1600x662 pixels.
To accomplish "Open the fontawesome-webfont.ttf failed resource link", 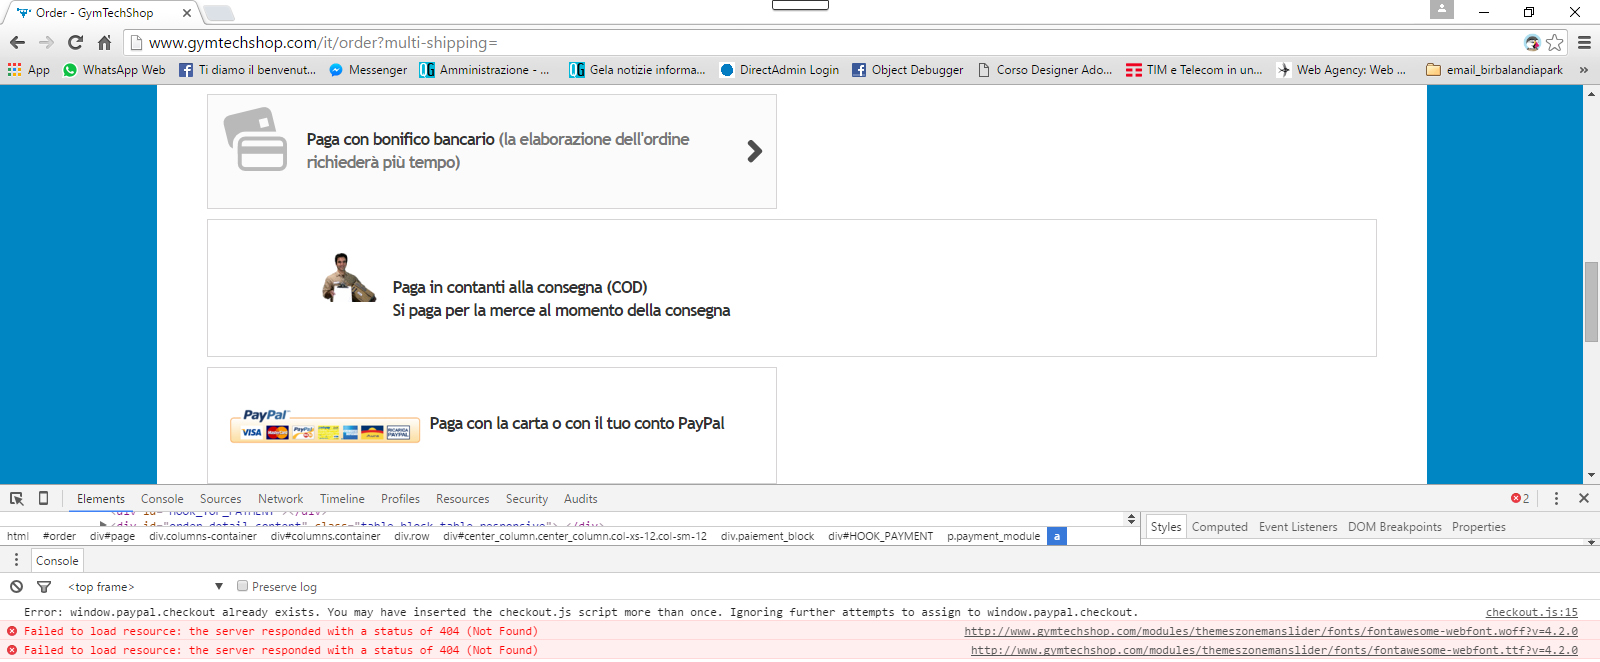I will 1274,650.
